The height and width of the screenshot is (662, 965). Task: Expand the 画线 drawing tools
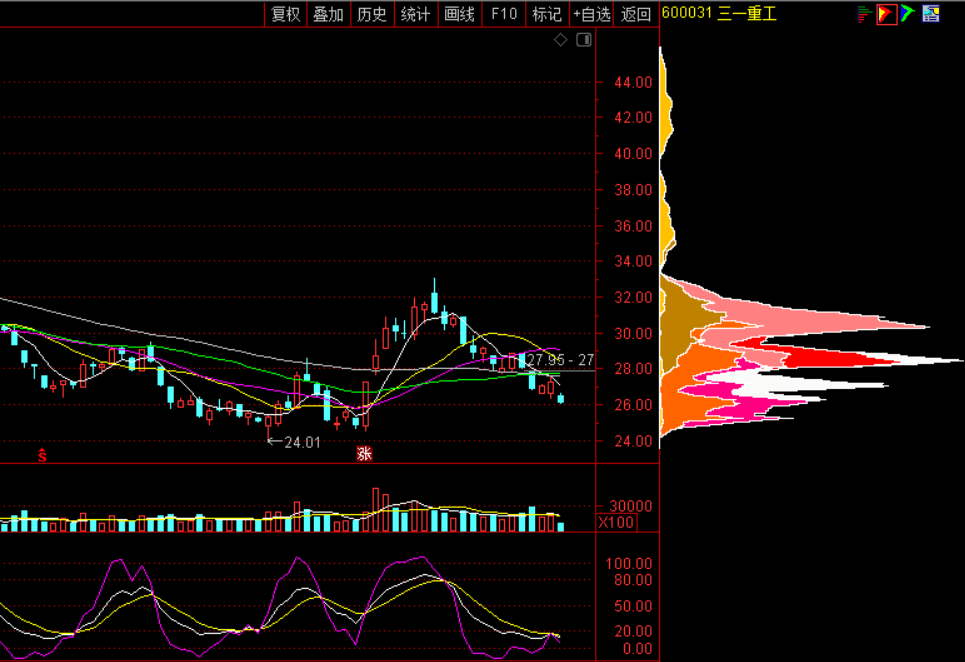click(459, 14)
